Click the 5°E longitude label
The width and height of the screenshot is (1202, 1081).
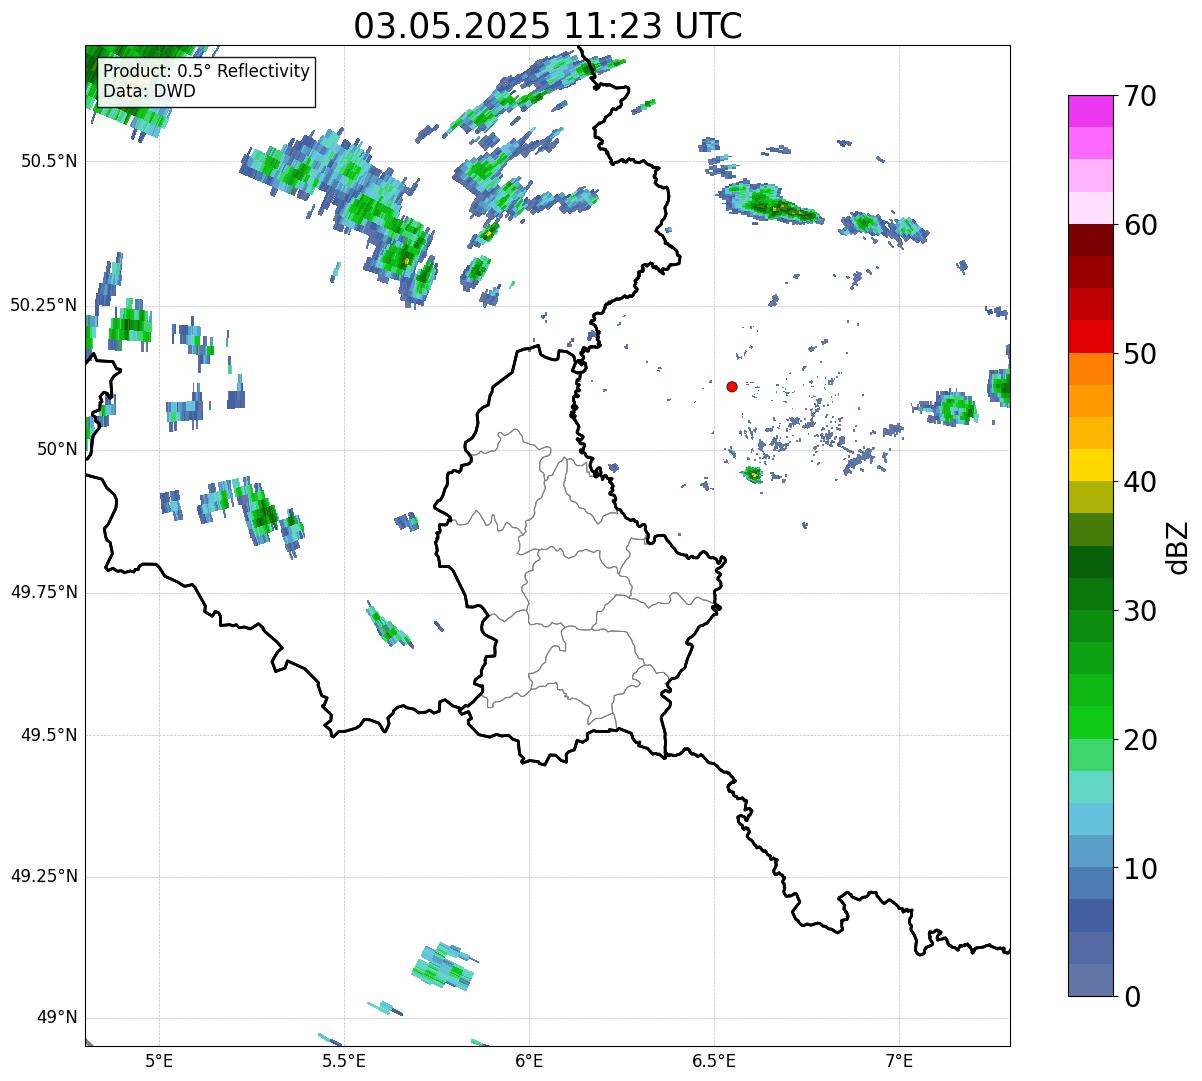point(159,1060)
